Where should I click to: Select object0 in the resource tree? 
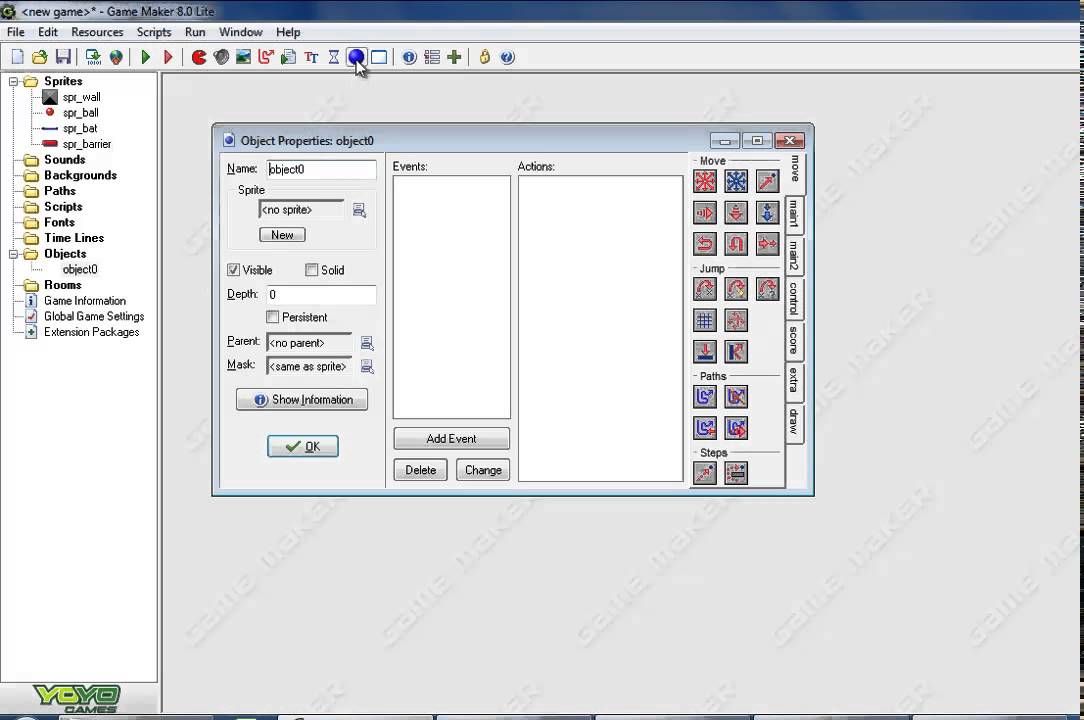coord(80,269)
